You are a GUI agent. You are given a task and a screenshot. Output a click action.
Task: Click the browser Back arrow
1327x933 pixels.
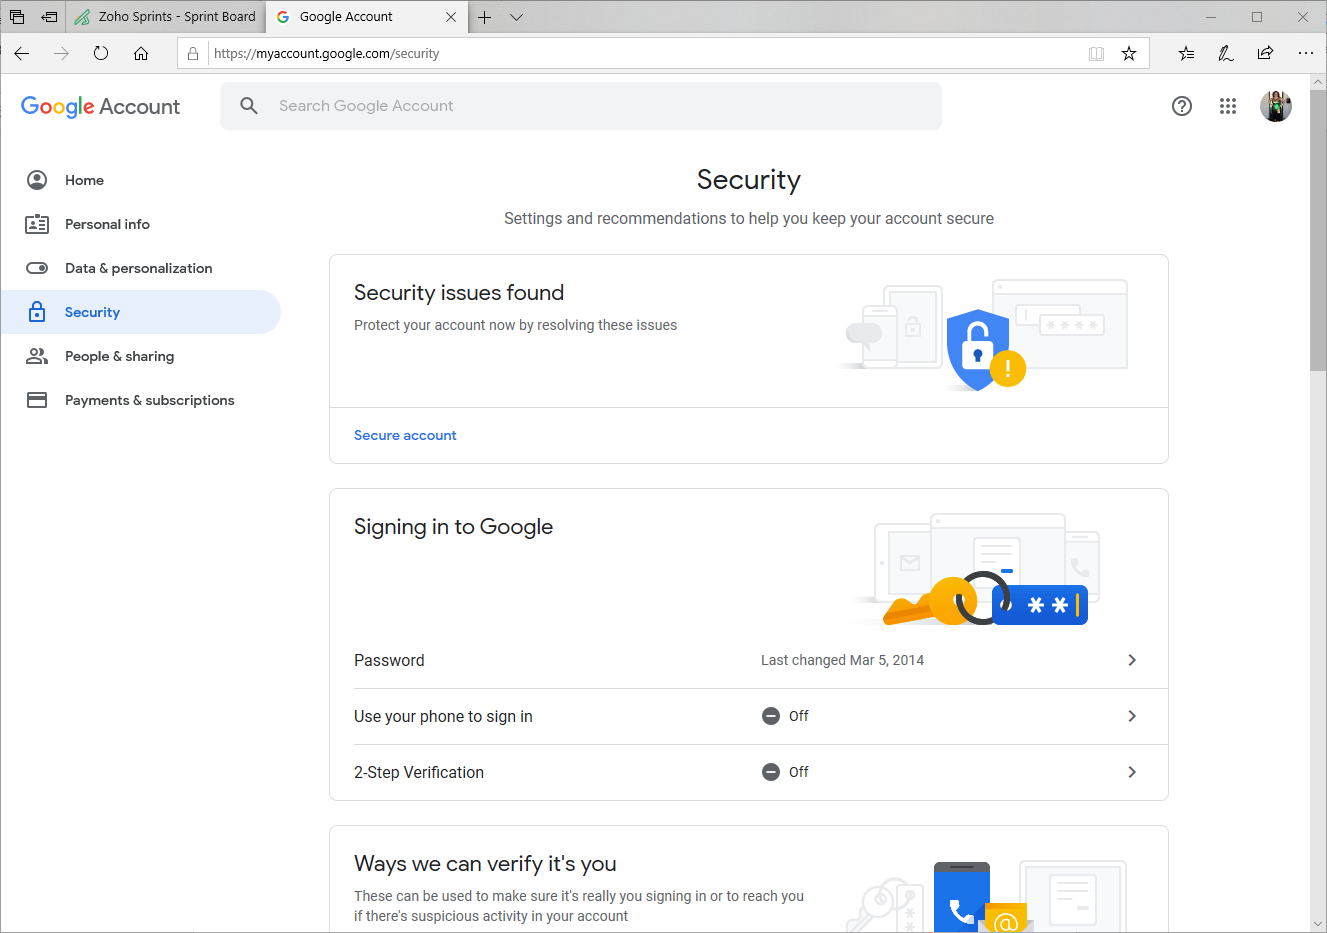(x=22, y=54)
